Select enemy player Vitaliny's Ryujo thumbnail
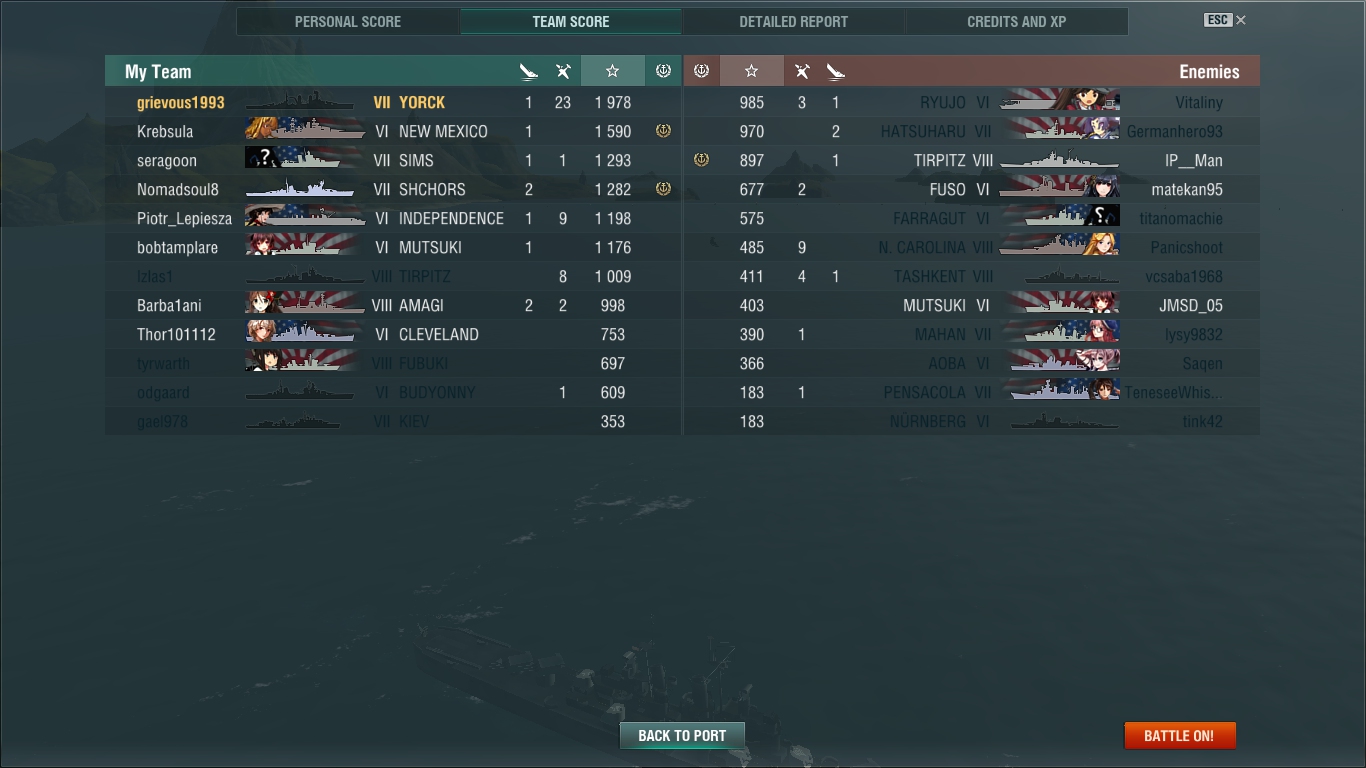Image resolution: width=1366 pixels, height=768 pixels. [x=1060, y=102]
